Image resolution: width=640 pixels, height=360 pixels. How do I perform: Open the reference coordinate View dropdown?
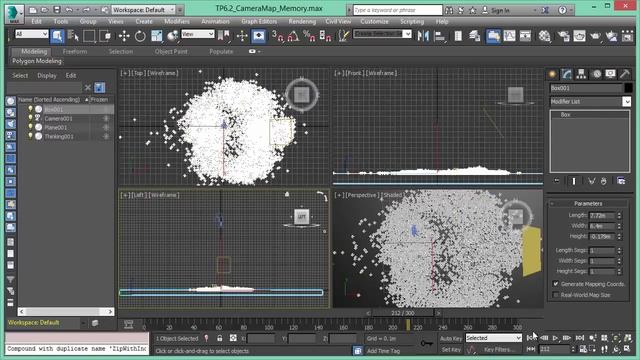coord(198,34)
